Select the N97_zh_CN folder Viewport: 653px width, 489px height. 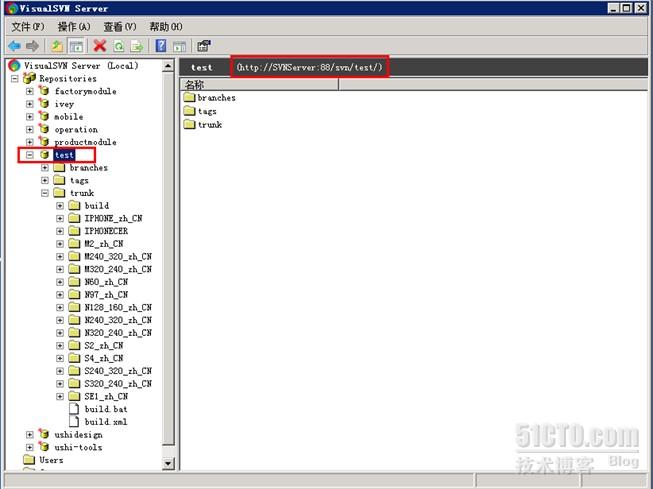[x=106, y=294]
